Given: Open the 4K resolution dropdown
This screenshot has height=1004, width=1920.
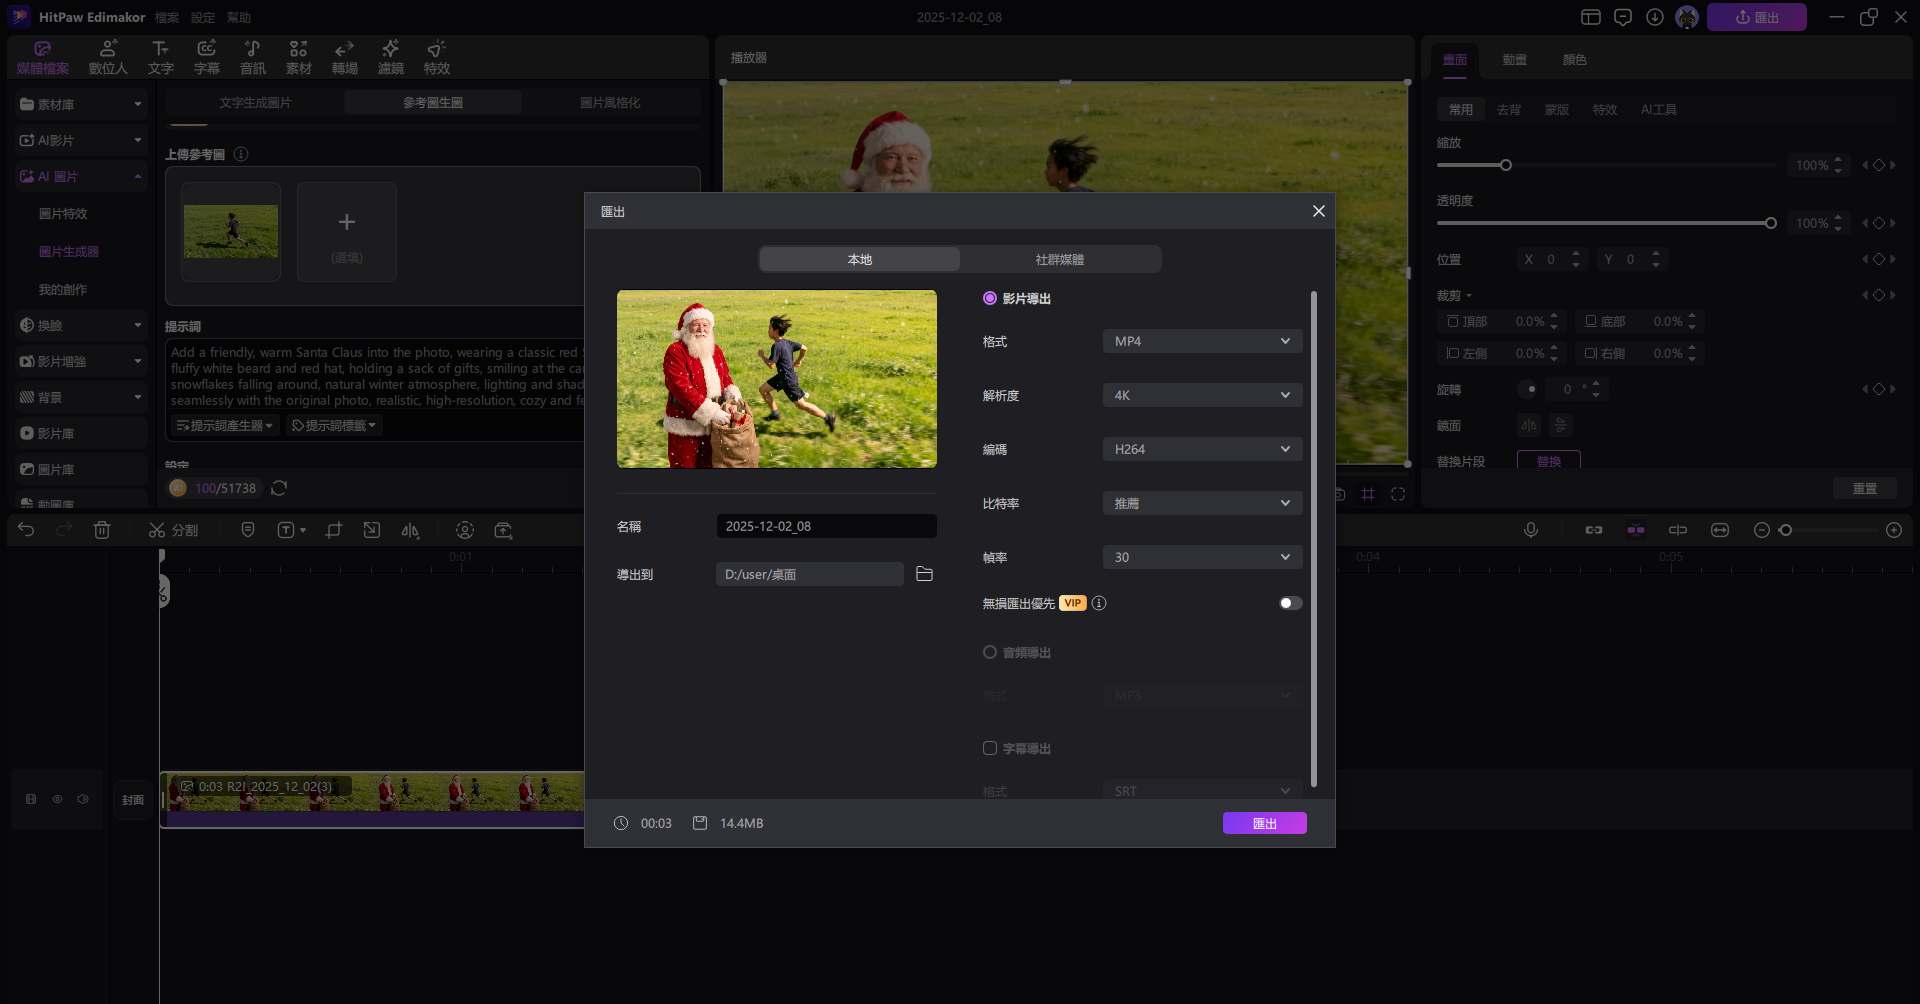Looking at the screenshot, I should pyautogui.click(x=1201, y=395).
